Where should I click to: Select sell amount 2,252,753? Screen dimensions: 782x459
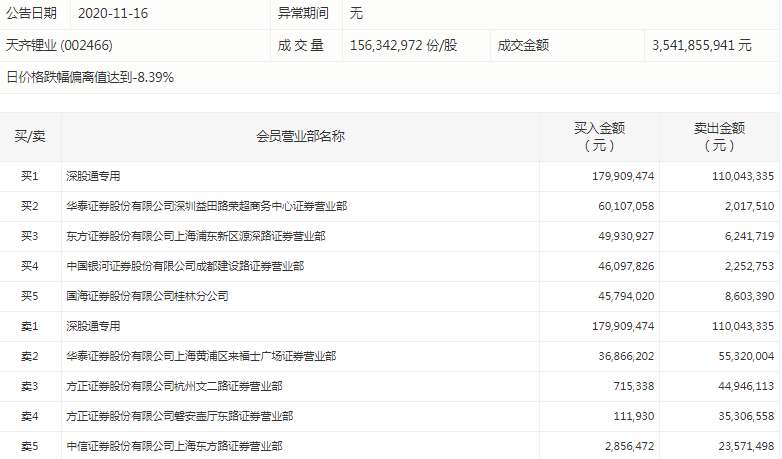pos(750,266)
